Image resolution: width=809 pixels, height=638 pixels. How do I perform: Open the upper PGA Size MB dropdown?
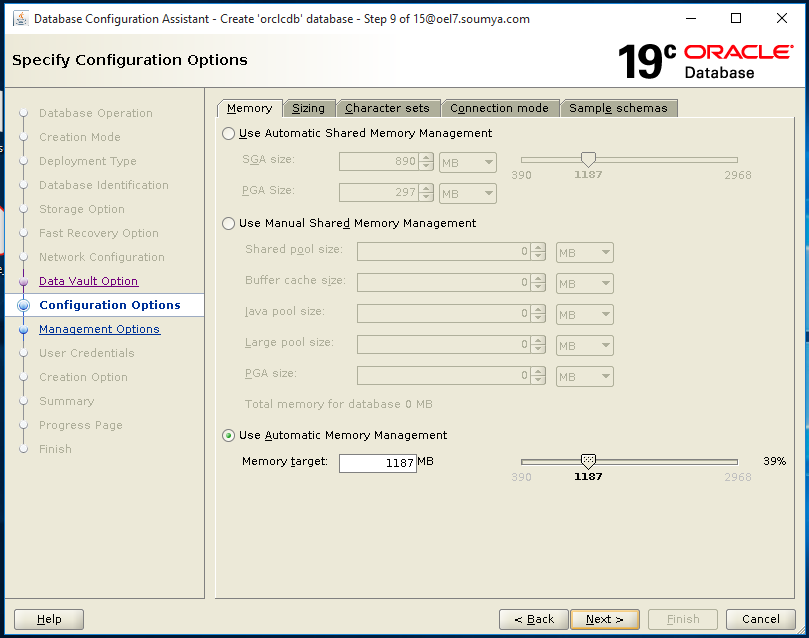tap(468, 193)
